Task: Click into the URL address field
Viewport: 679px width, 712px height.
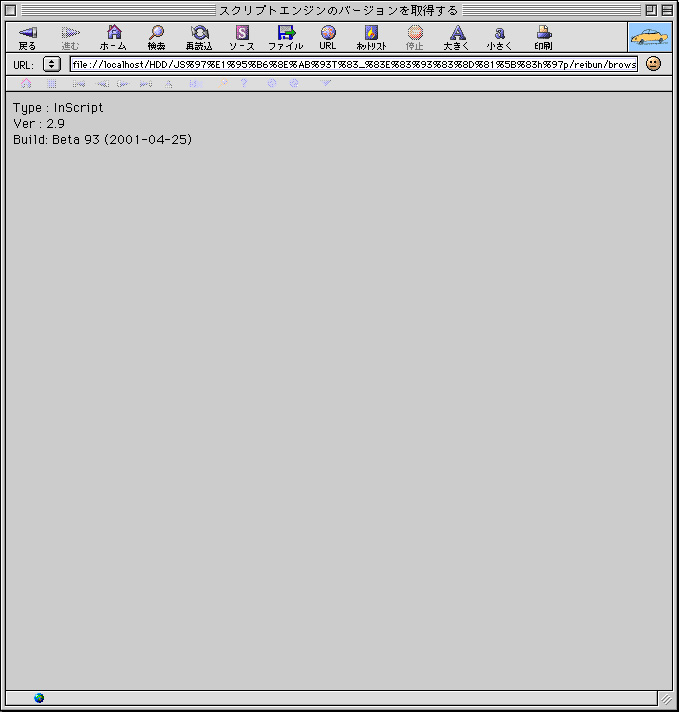Action: click(x=354, y=64)
